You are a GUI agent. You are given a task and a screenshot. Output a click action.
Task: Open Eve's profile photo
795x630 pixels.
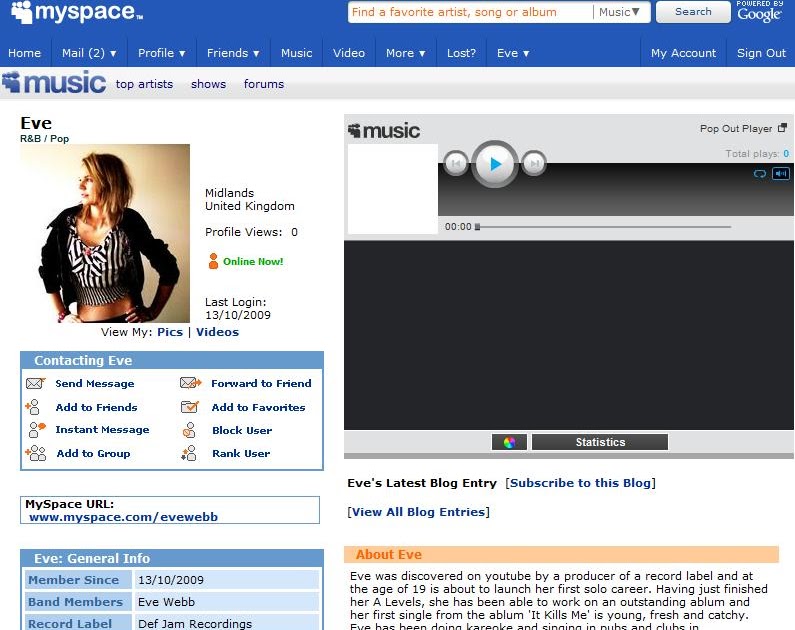tap(105, 233)
